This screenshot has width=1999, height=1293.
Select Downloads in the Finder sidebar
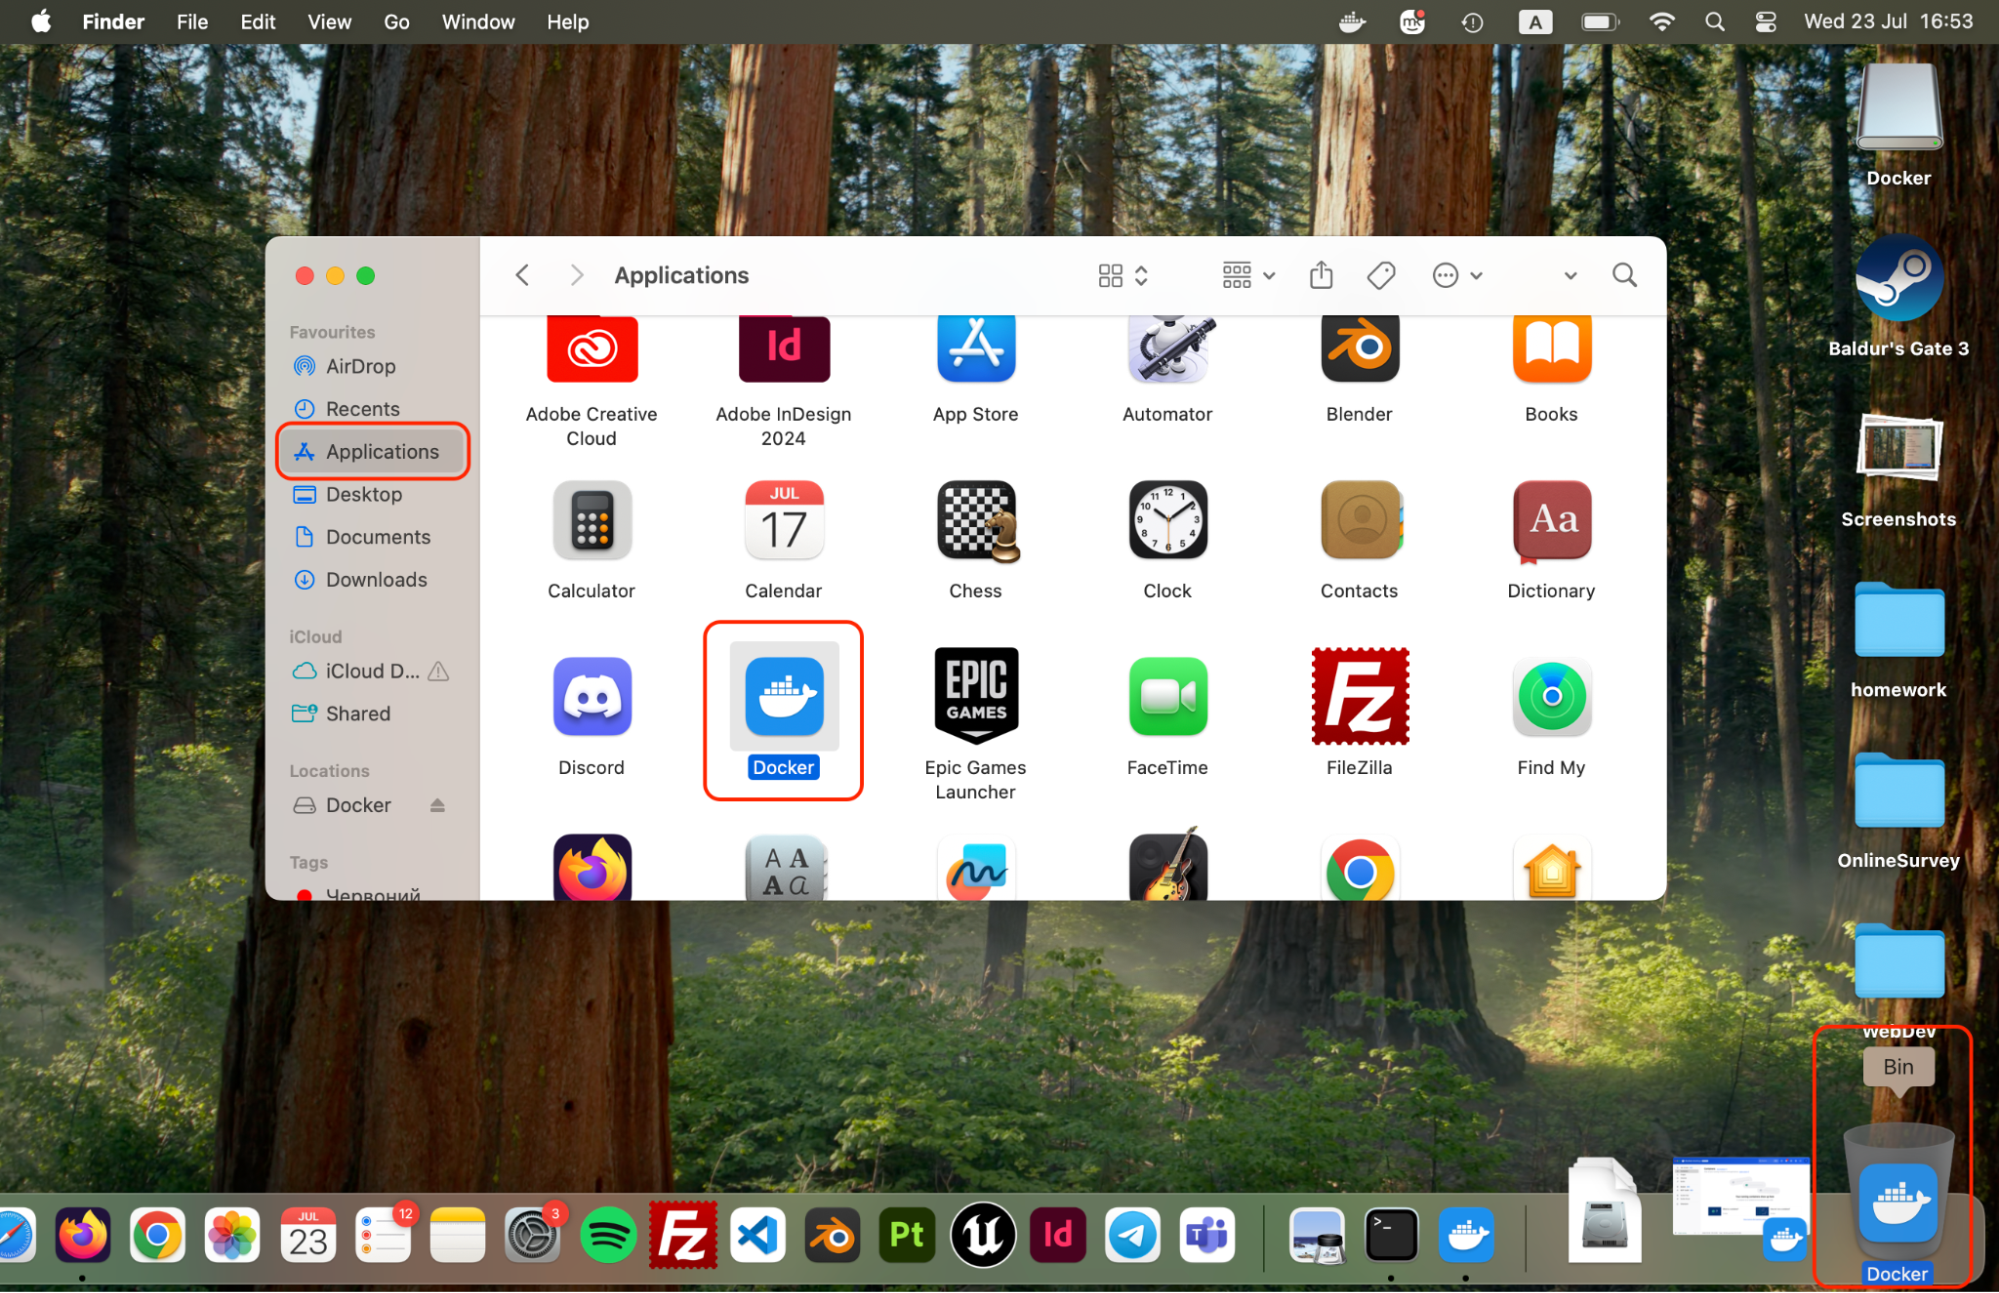375,580
